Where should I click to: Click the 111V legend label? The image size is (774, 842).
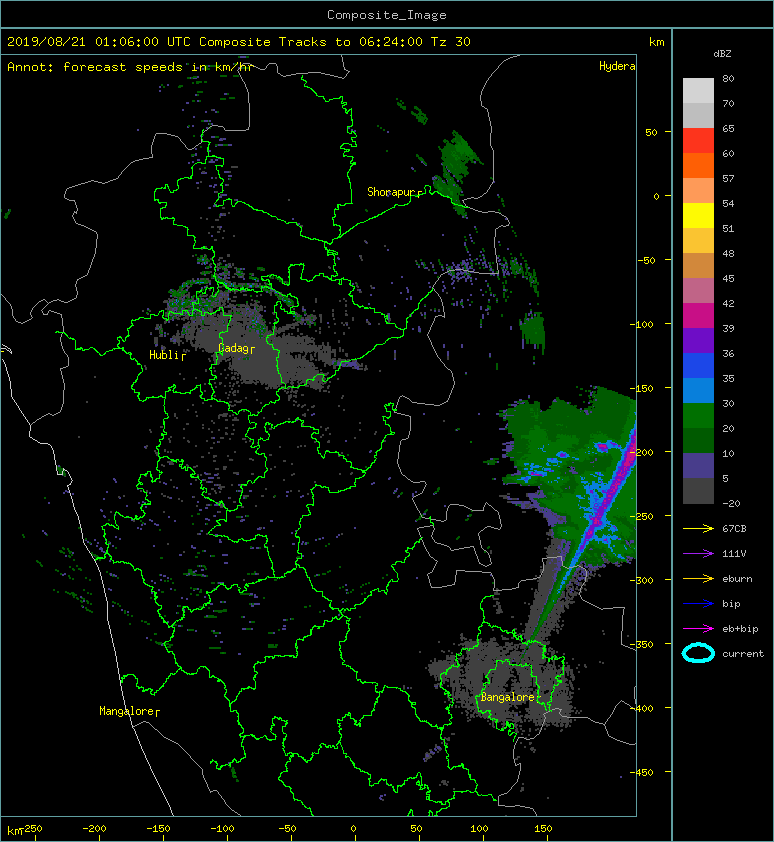734,554
